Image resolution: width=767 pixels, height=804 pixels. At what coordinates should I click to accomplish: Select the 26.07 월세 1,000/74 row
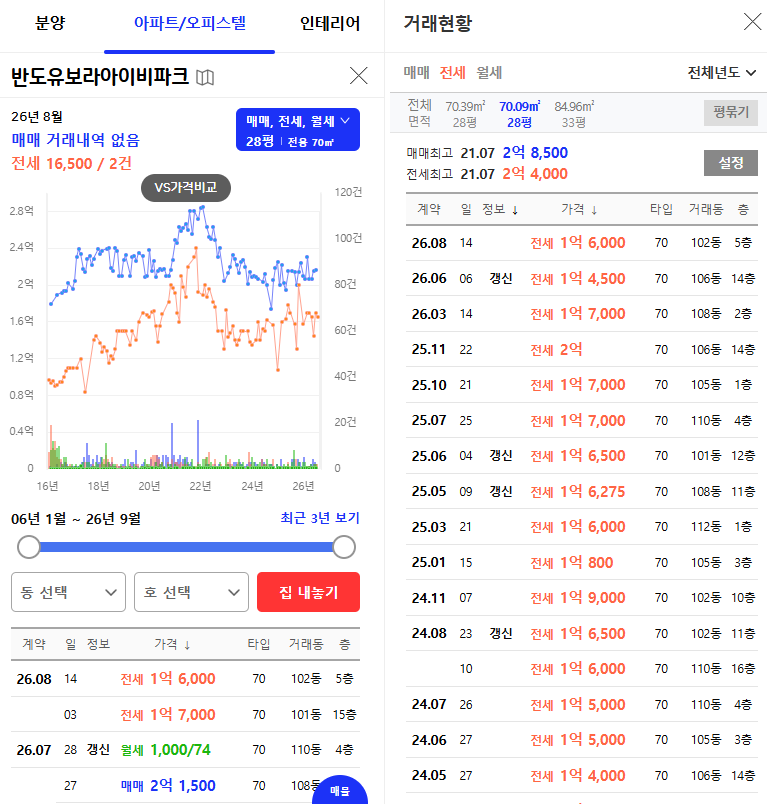click(186, 750)
